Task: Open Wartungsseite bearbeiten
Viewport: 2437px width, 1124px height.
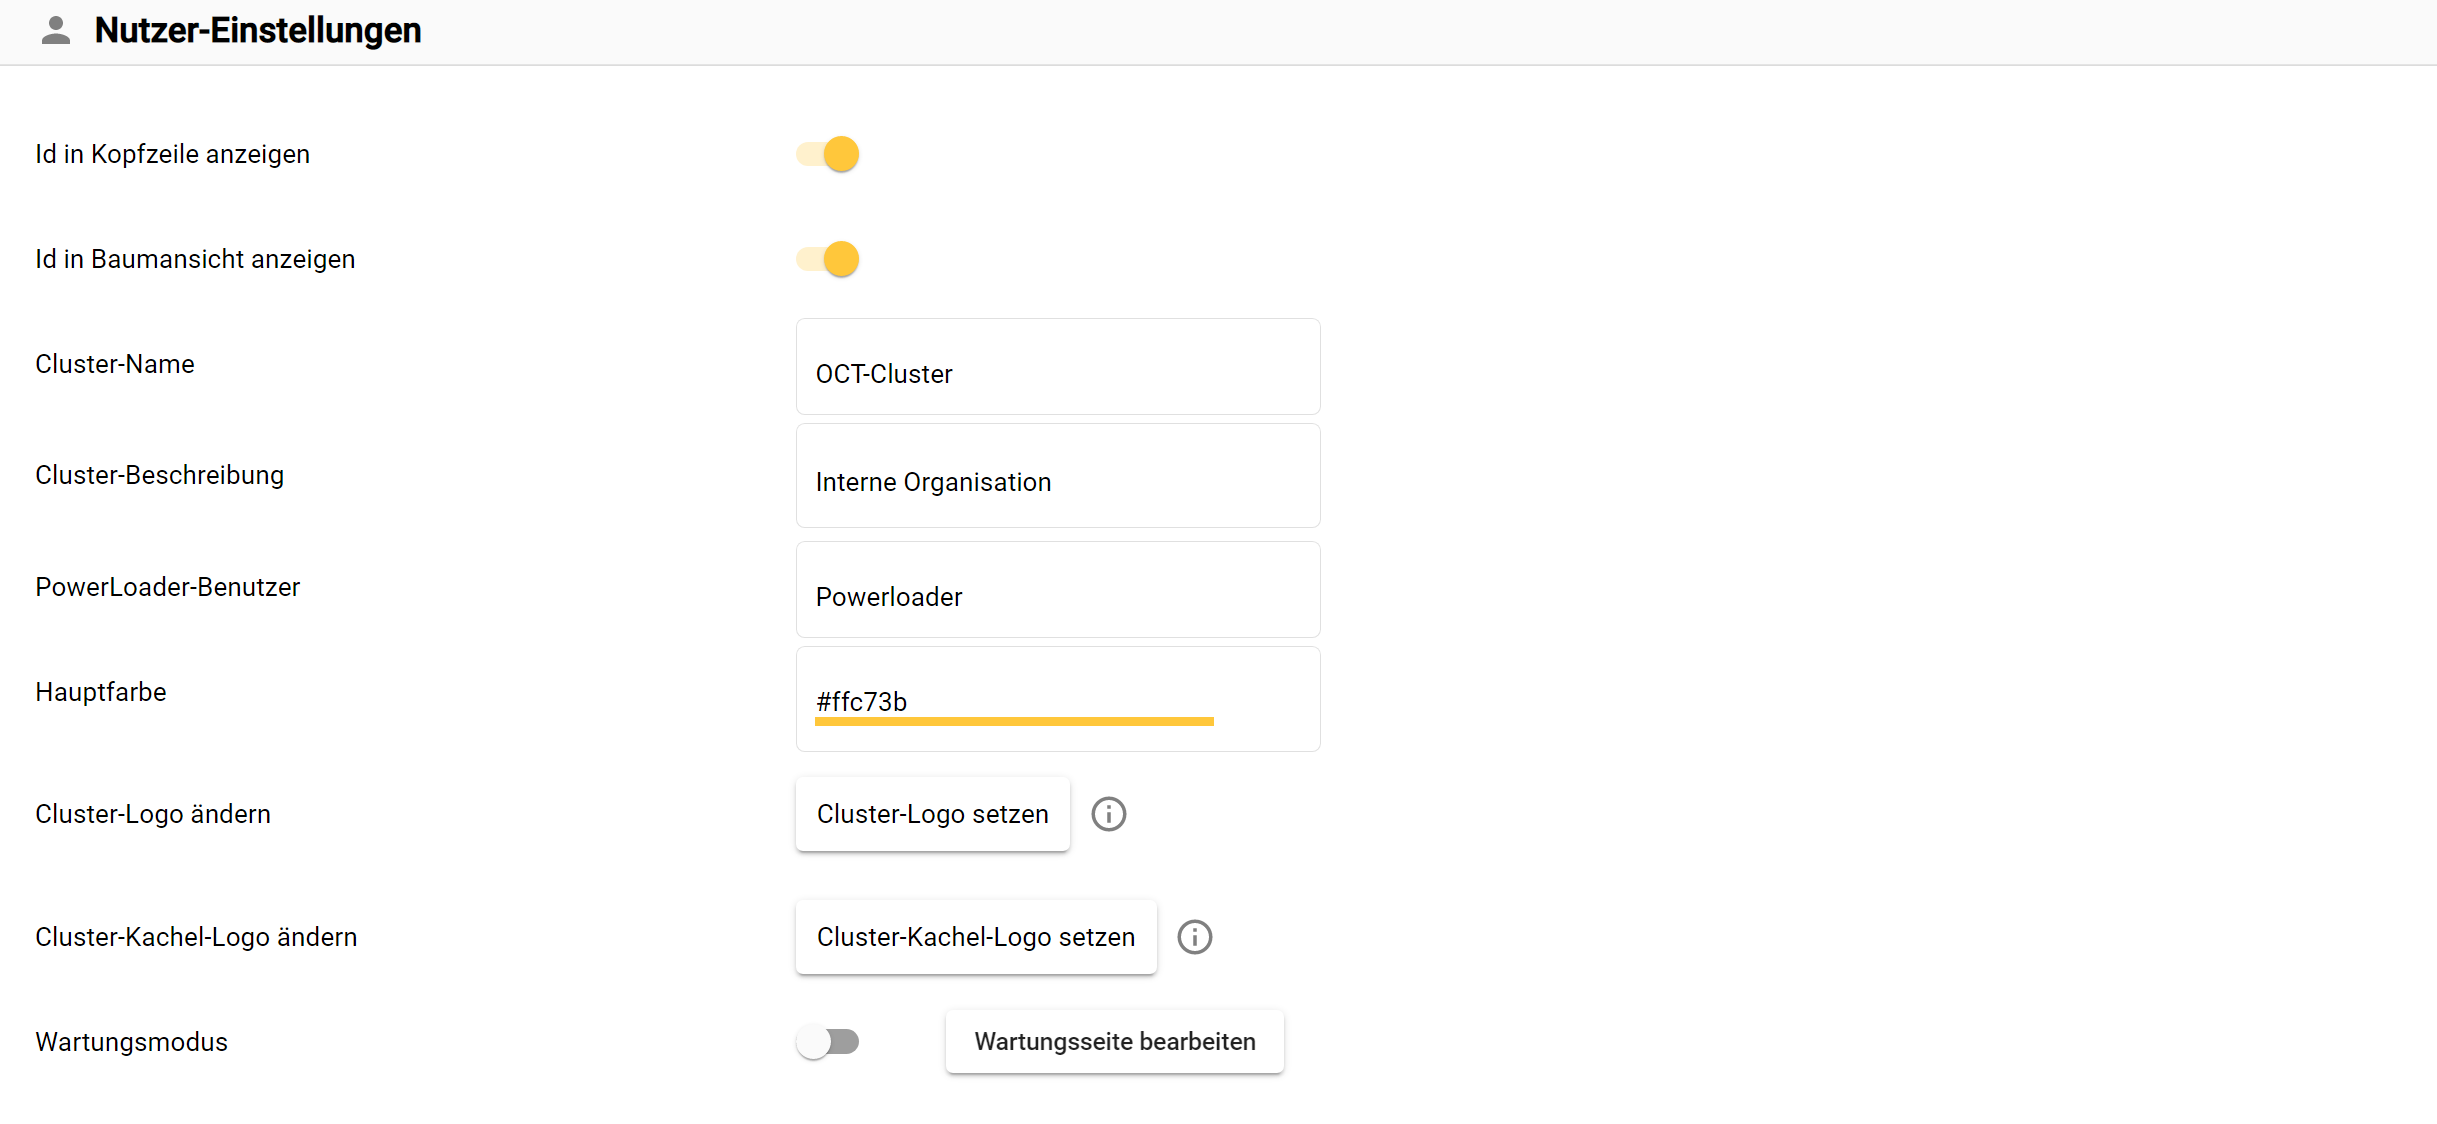Action: (1114, 1042)
